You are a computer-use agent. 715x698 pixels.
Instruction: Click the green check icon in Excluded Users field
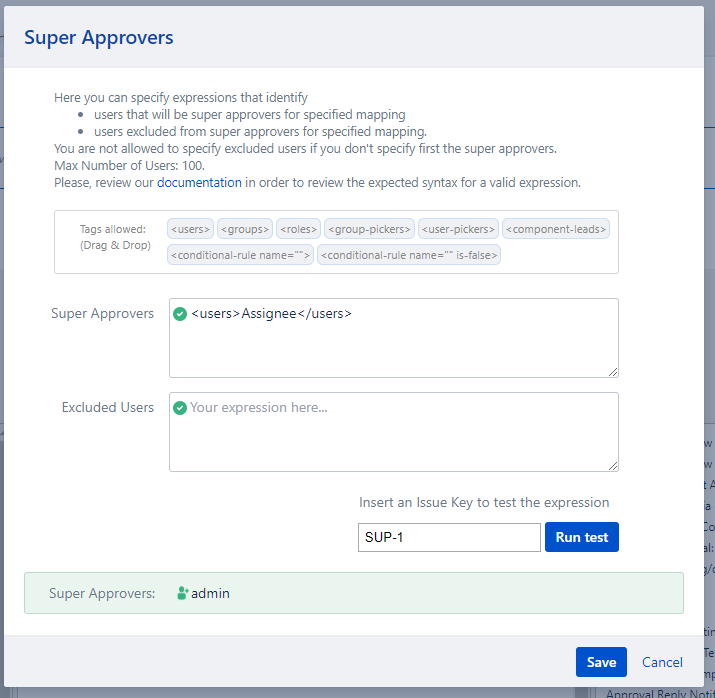(x=180, y=408)
